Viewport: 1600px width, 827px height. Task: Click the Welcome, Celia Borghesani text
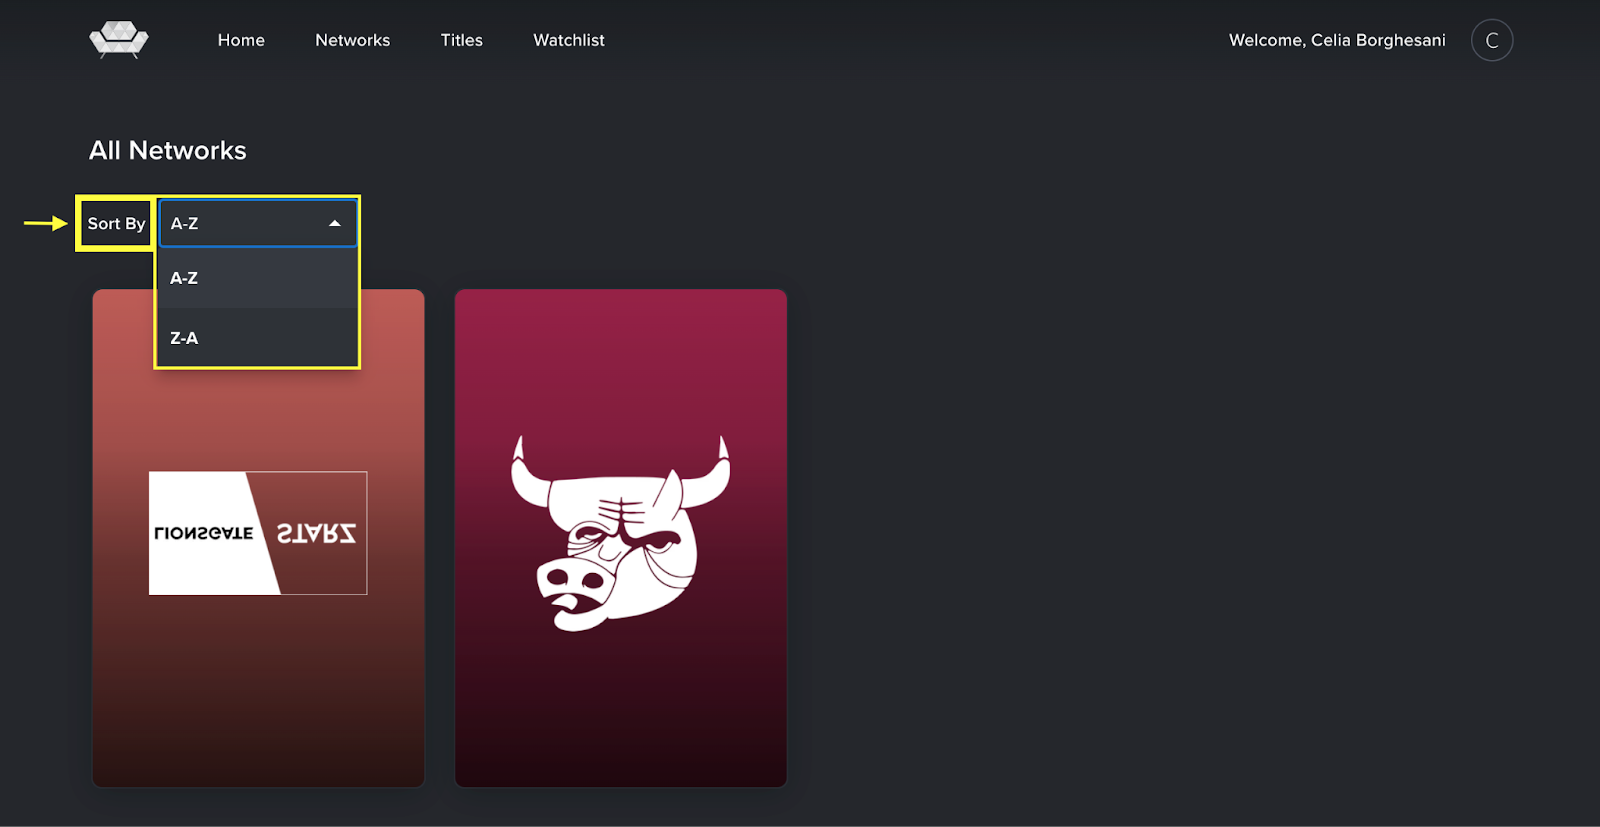click(x=1337, y=40)
